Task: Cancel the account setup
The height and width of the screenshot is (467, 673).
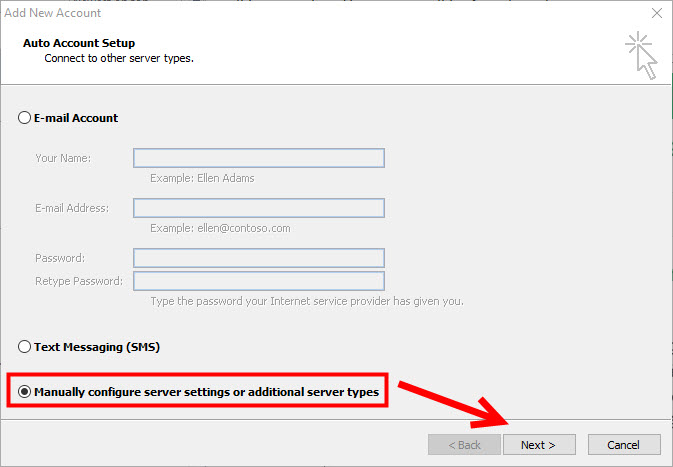Action: [x=623, y=444]
